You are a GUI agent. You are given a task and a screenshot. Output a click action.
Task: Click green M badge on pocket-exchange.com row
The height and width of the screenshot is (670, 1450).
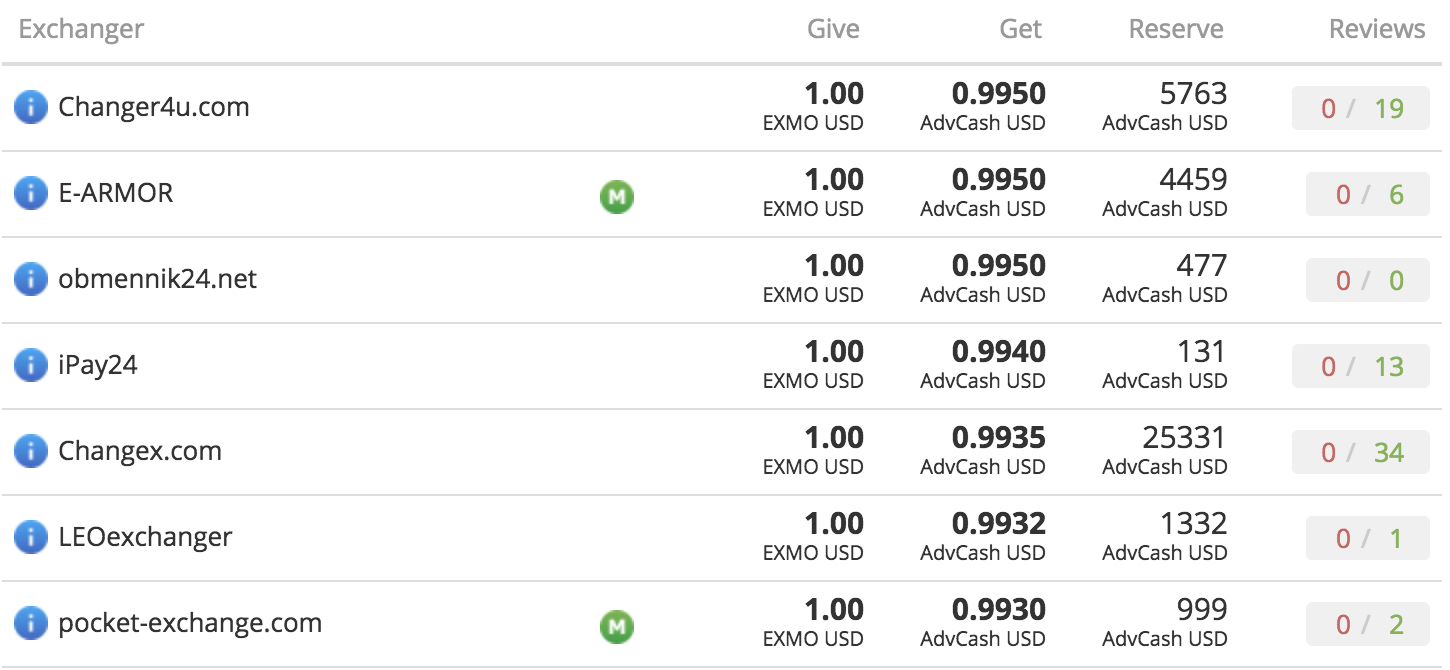[617, 627]
